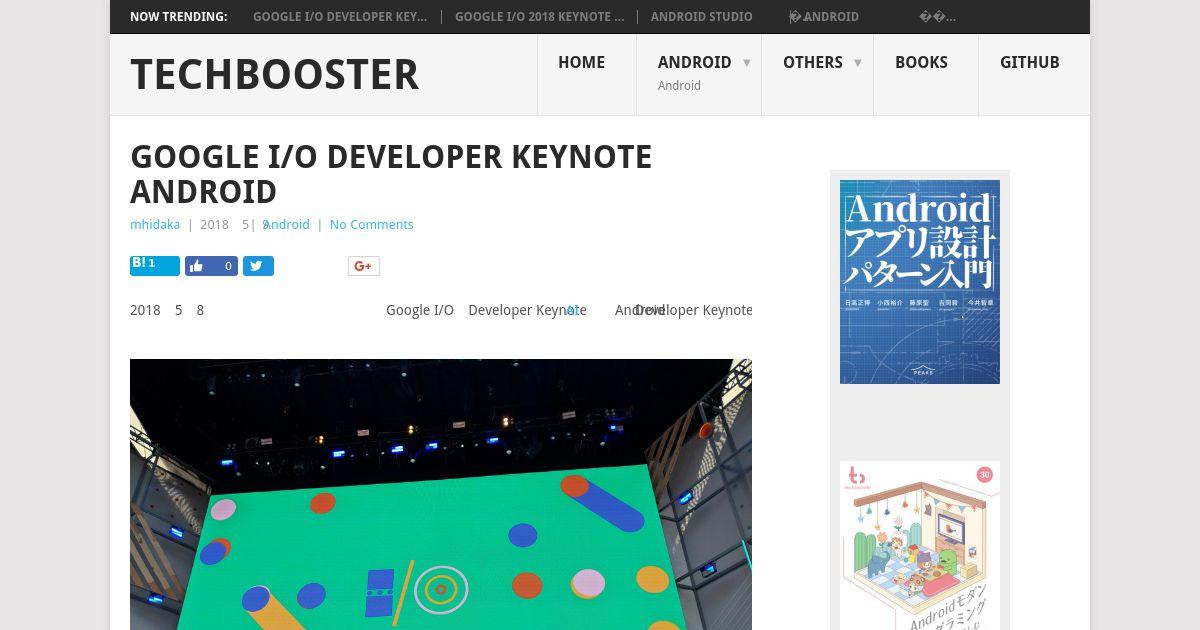Expand the ANDROID menu dropdown arrow
Viewport: 1200px width, 630px height.
click(x=746, y=63)
